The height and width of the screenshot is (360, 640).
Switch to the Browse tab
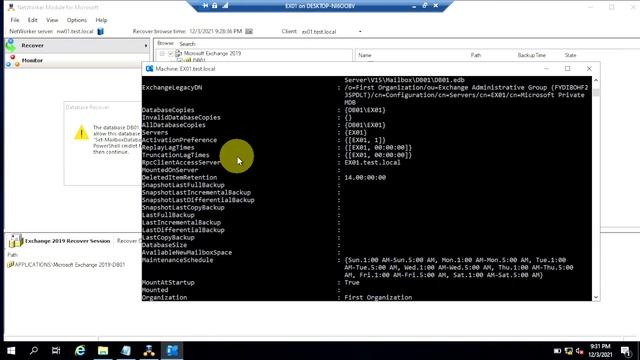pyautogui.click(x=165, y=43)
